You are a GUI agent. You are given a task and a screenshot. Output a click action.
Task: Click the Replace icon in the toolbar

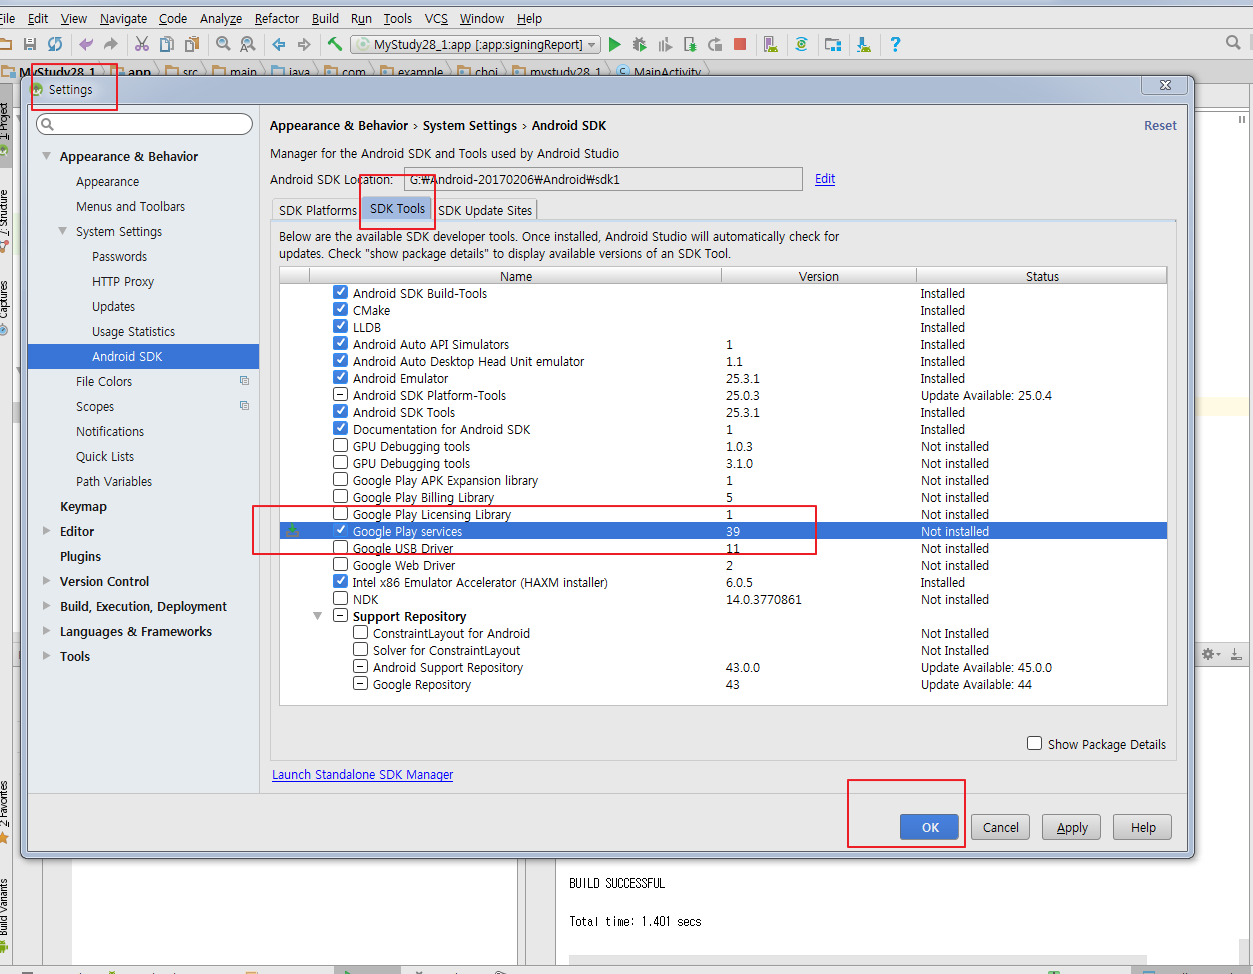pyautogui.click(x=247, y=44)
